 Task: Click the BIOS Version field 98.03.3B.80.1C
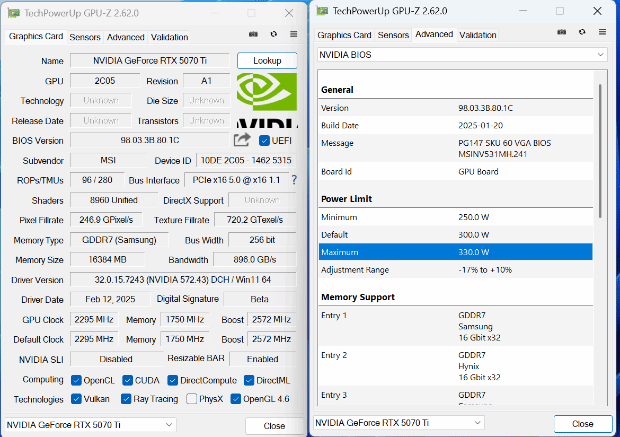pyautogui.click(x=150, y=140)
